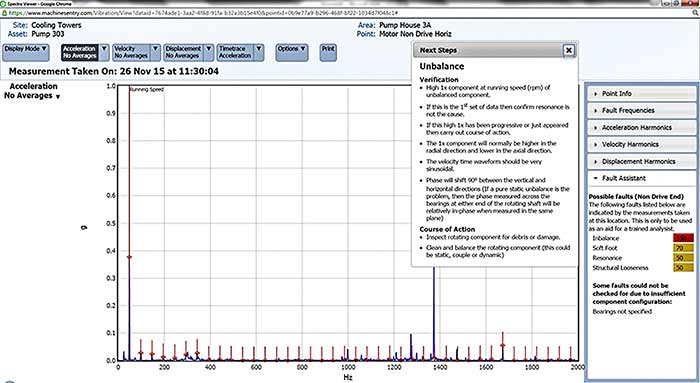Open the arrow beside the Acceleration toolbar button
700x383 pixels.
(x=104, y=52)
